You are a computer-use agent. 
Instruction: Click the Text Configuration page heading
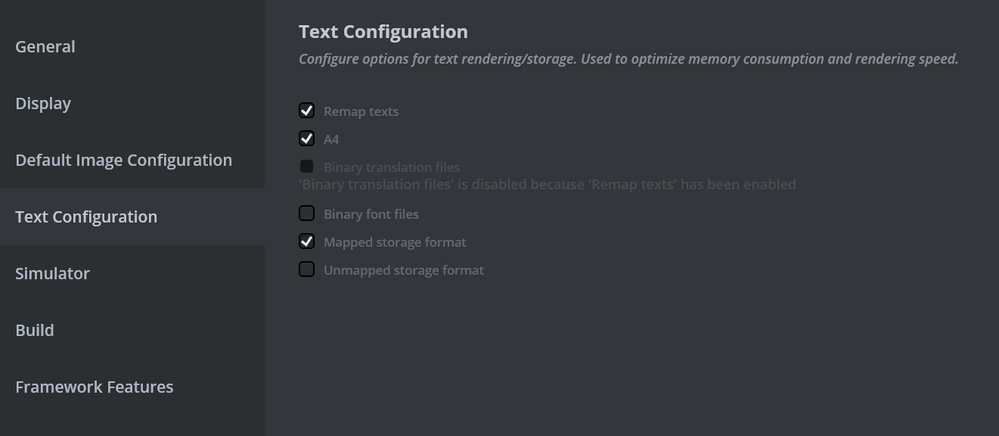click(x=383, y=32)
